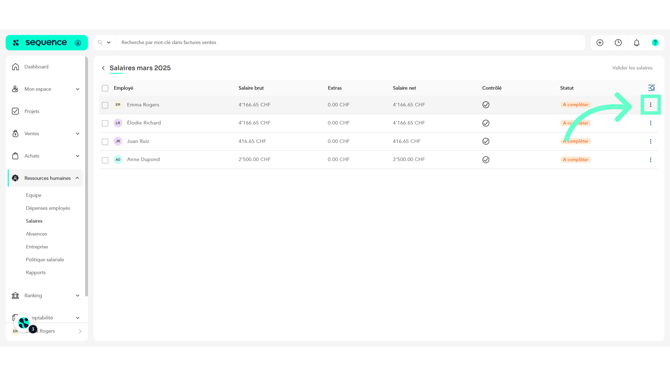The image size is (670, 376).
Task: Expand the Mon espace menu chevron
Action: pos(77,89)
